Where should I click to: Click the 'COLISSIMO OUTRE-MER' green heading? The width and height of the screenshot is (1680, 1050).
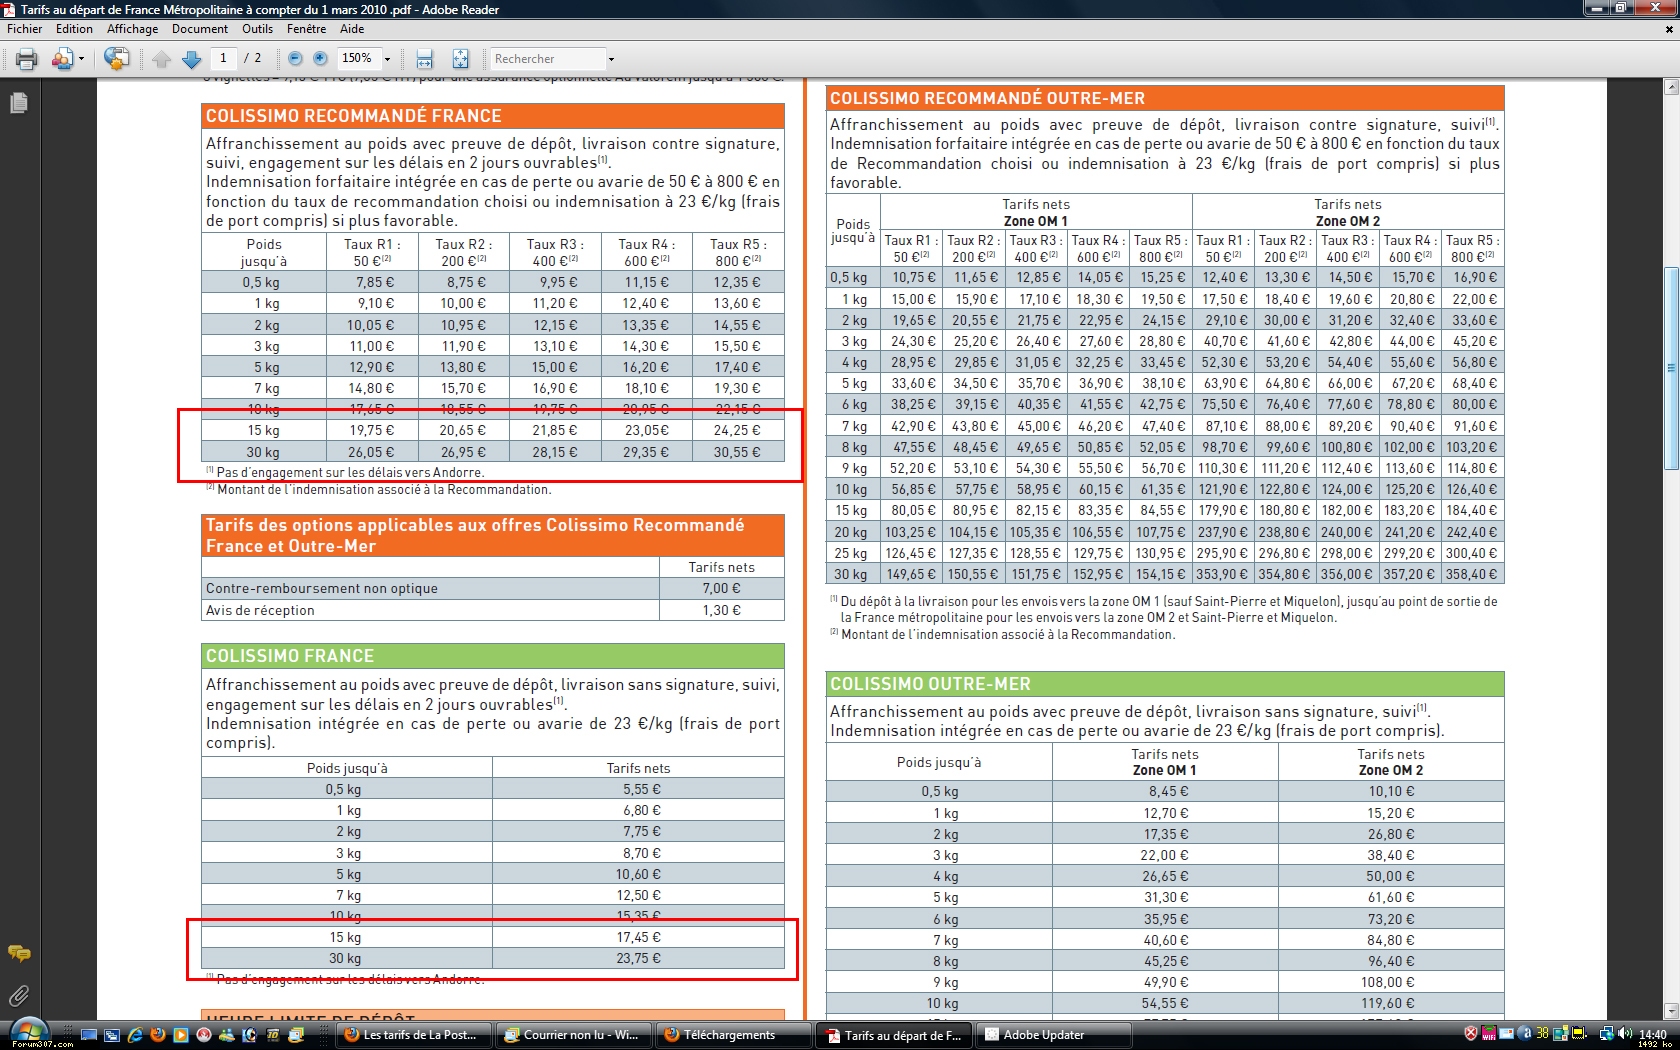coord(930,684)
